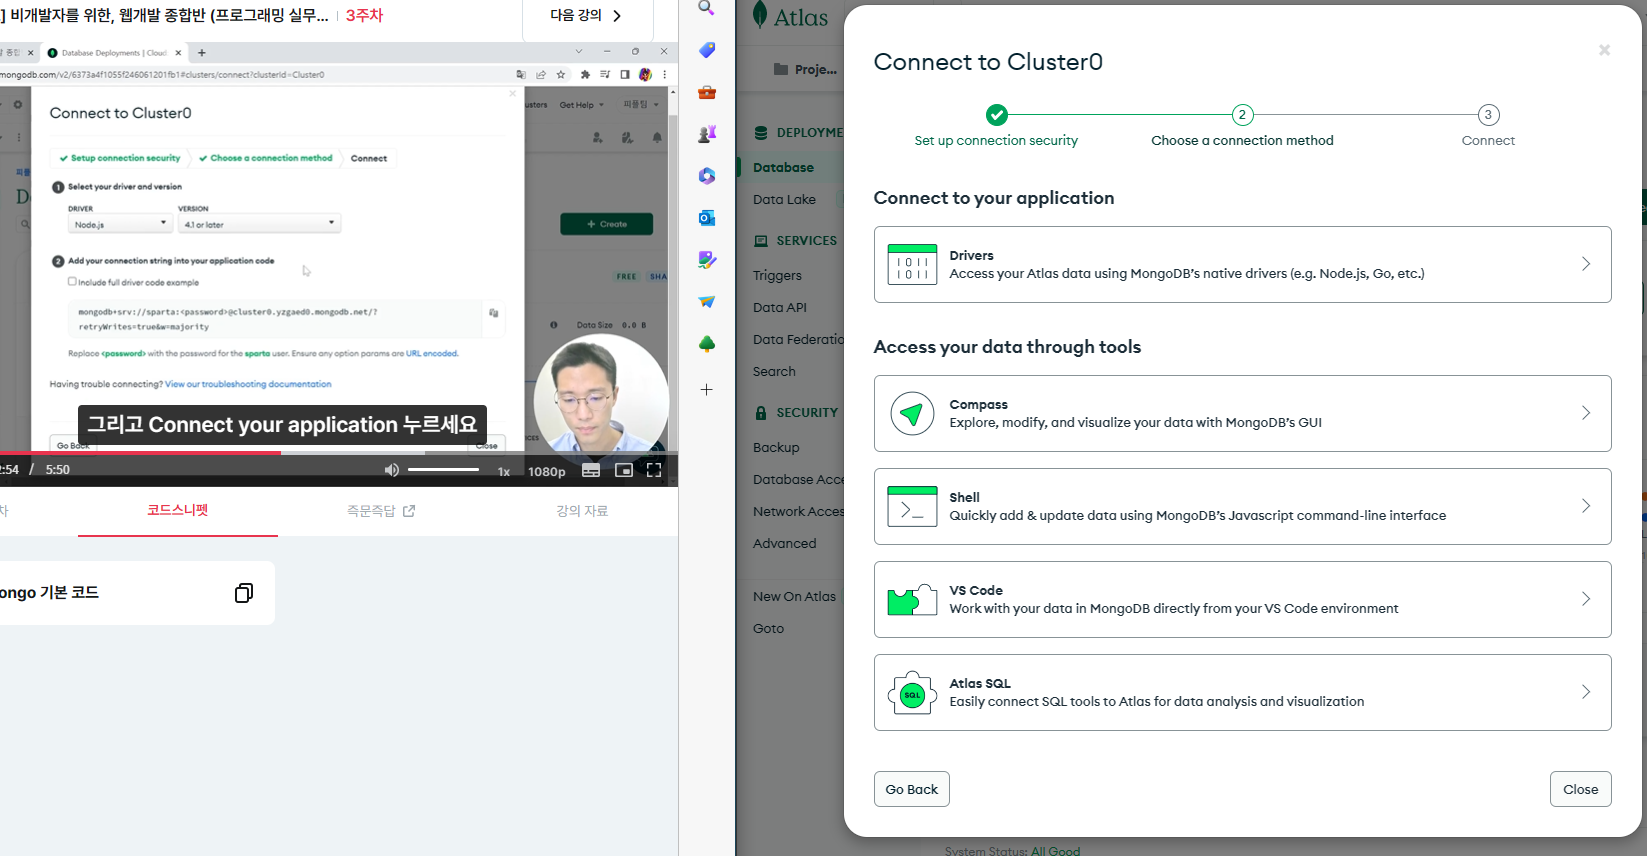Copy the mongo 기본 코드 snippet
The width and height of the screenshot is (1647, 856).
(244, 593)
